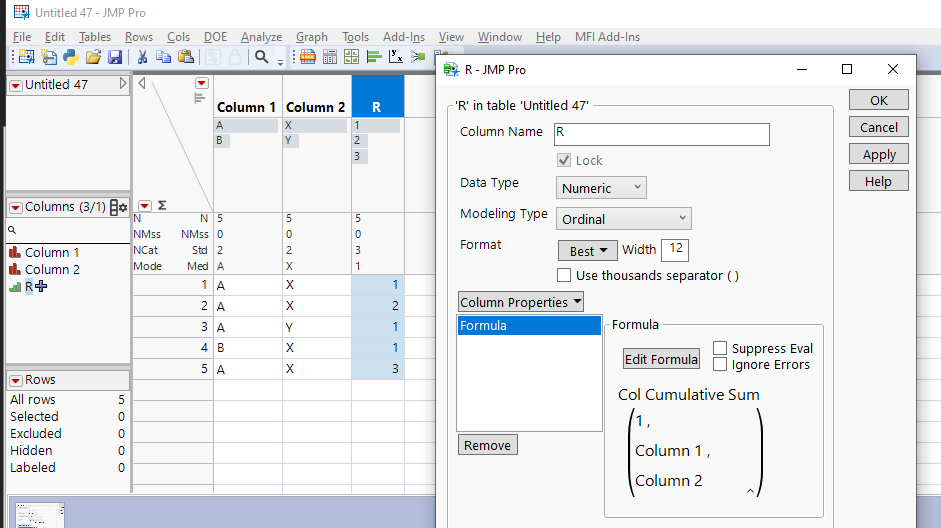Open the Tables menu

click(95, 37)
